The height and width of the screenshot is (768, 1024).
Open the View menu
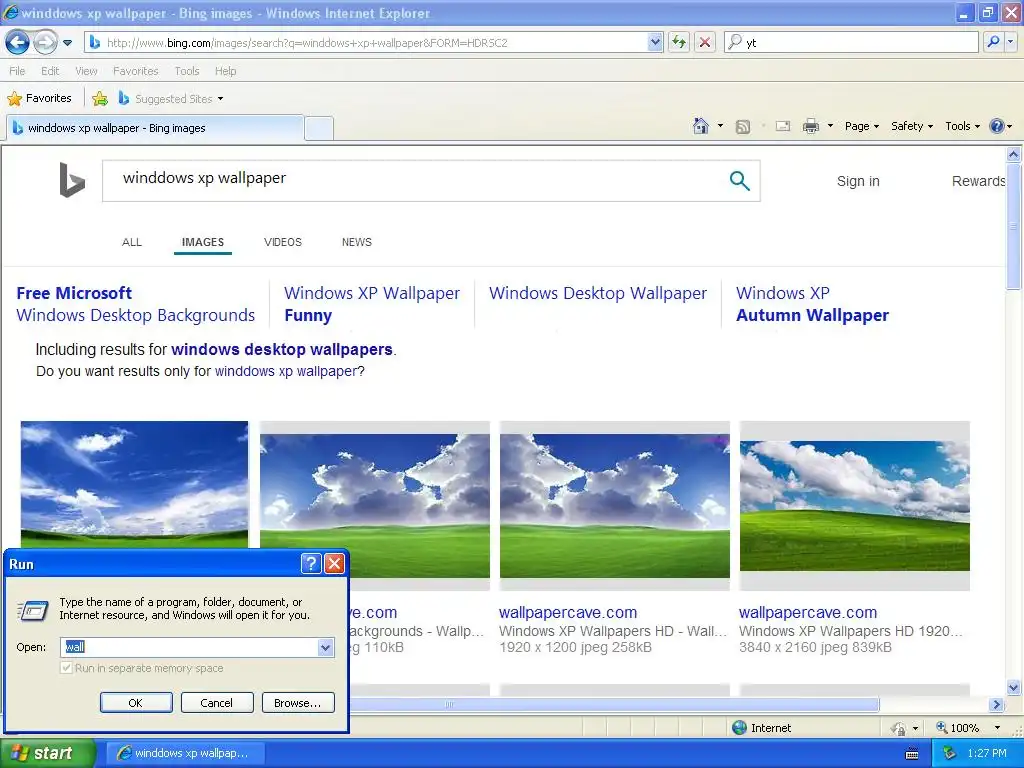pyautogui.click(x=86, y=71)
